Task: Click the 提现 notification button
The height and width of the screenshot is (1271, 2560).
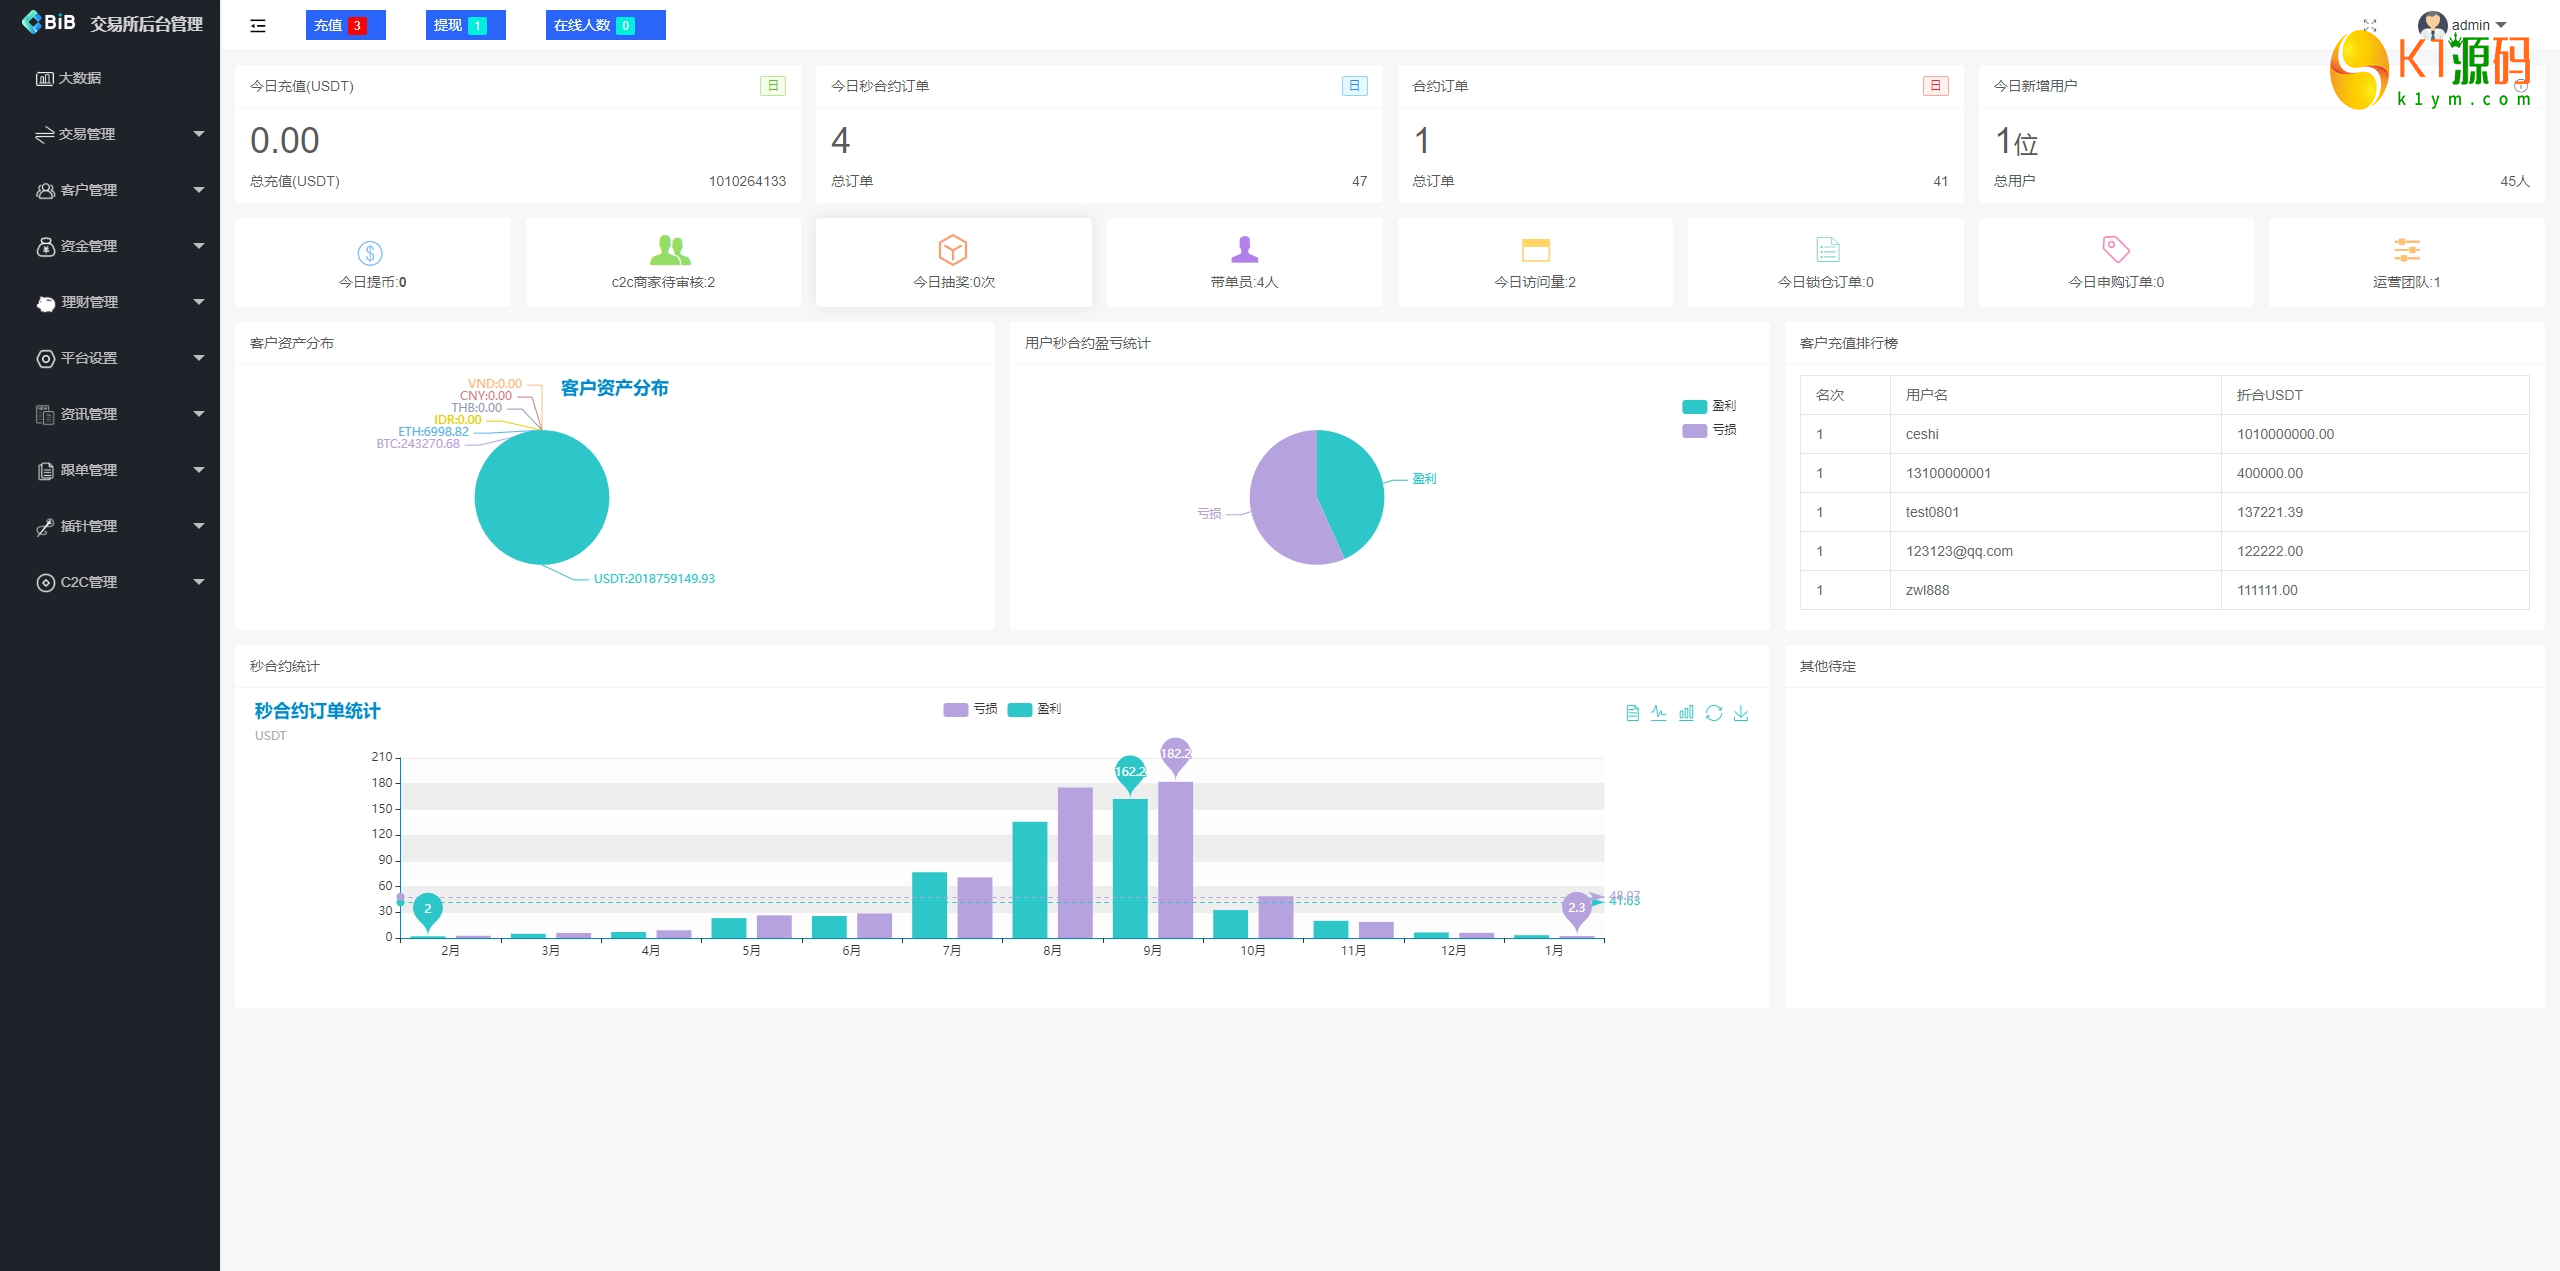Action: 465,25
